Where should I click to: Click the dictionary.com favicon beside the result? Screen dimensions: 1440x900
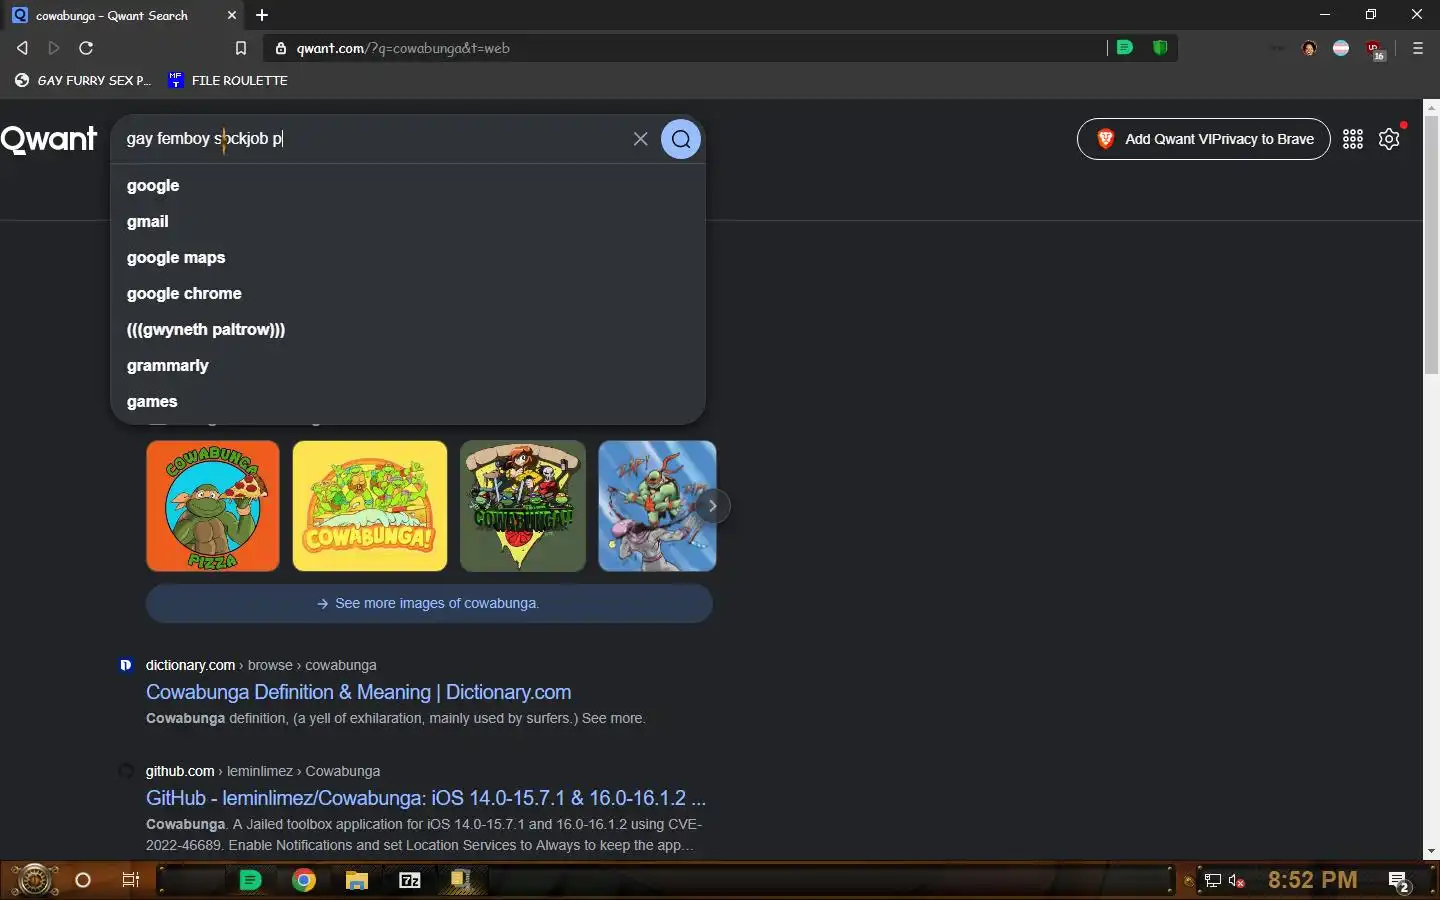click(x=126, y=665)
